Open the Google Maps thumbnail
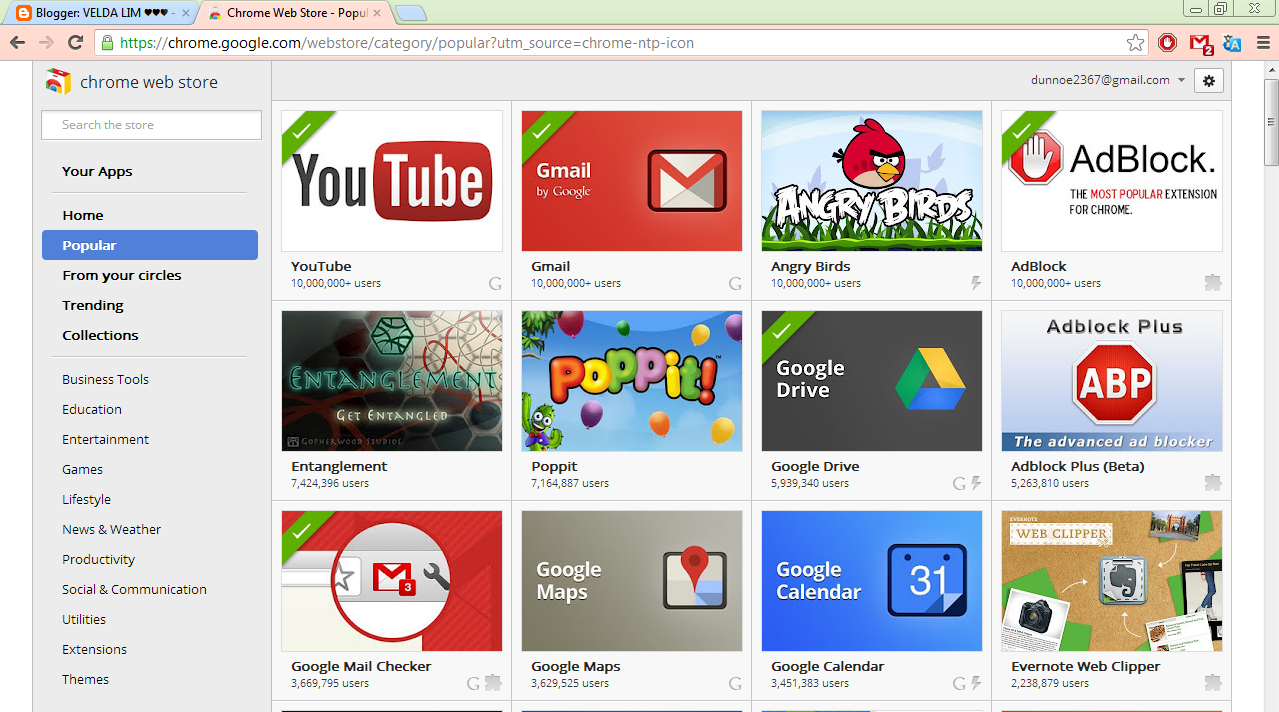1279x712 pixels. (632, 581)
